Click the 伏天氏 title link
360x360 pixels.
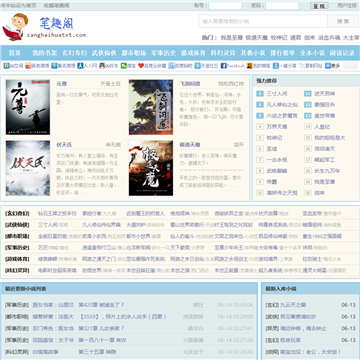tap(64, 145)
